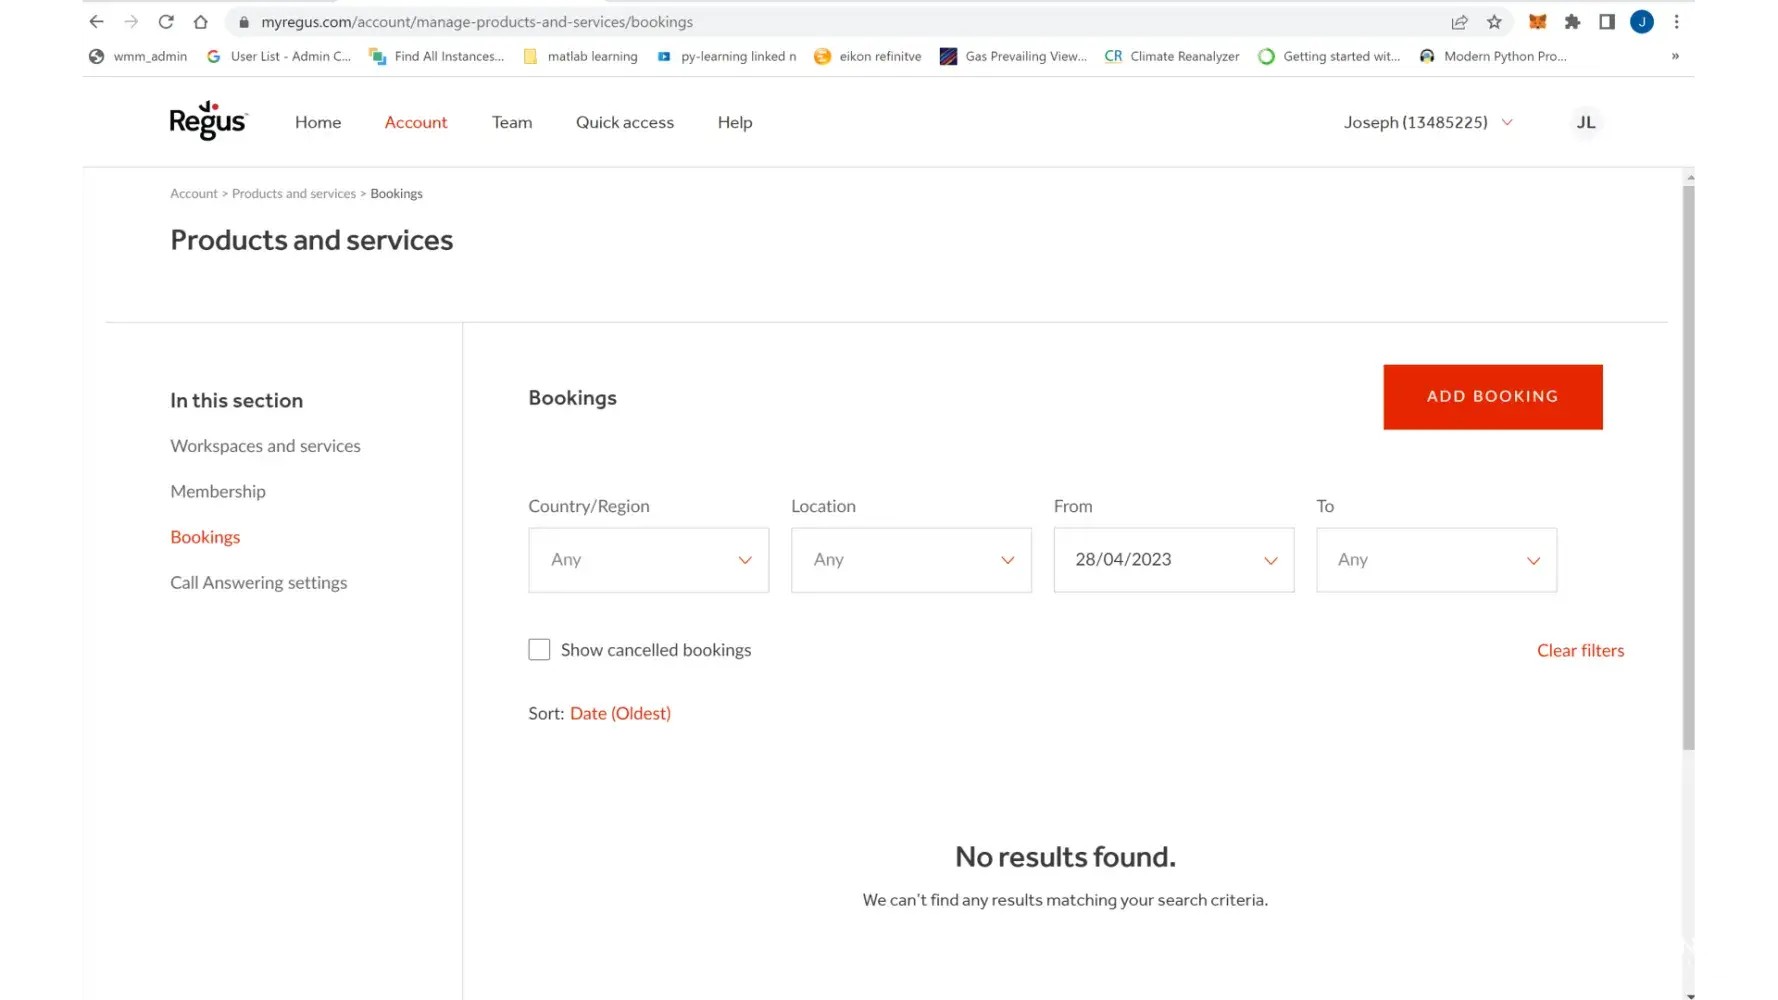1778x1000 pixels.
Task: Click the share page icon in address bar
Action: coord(1459,22)
